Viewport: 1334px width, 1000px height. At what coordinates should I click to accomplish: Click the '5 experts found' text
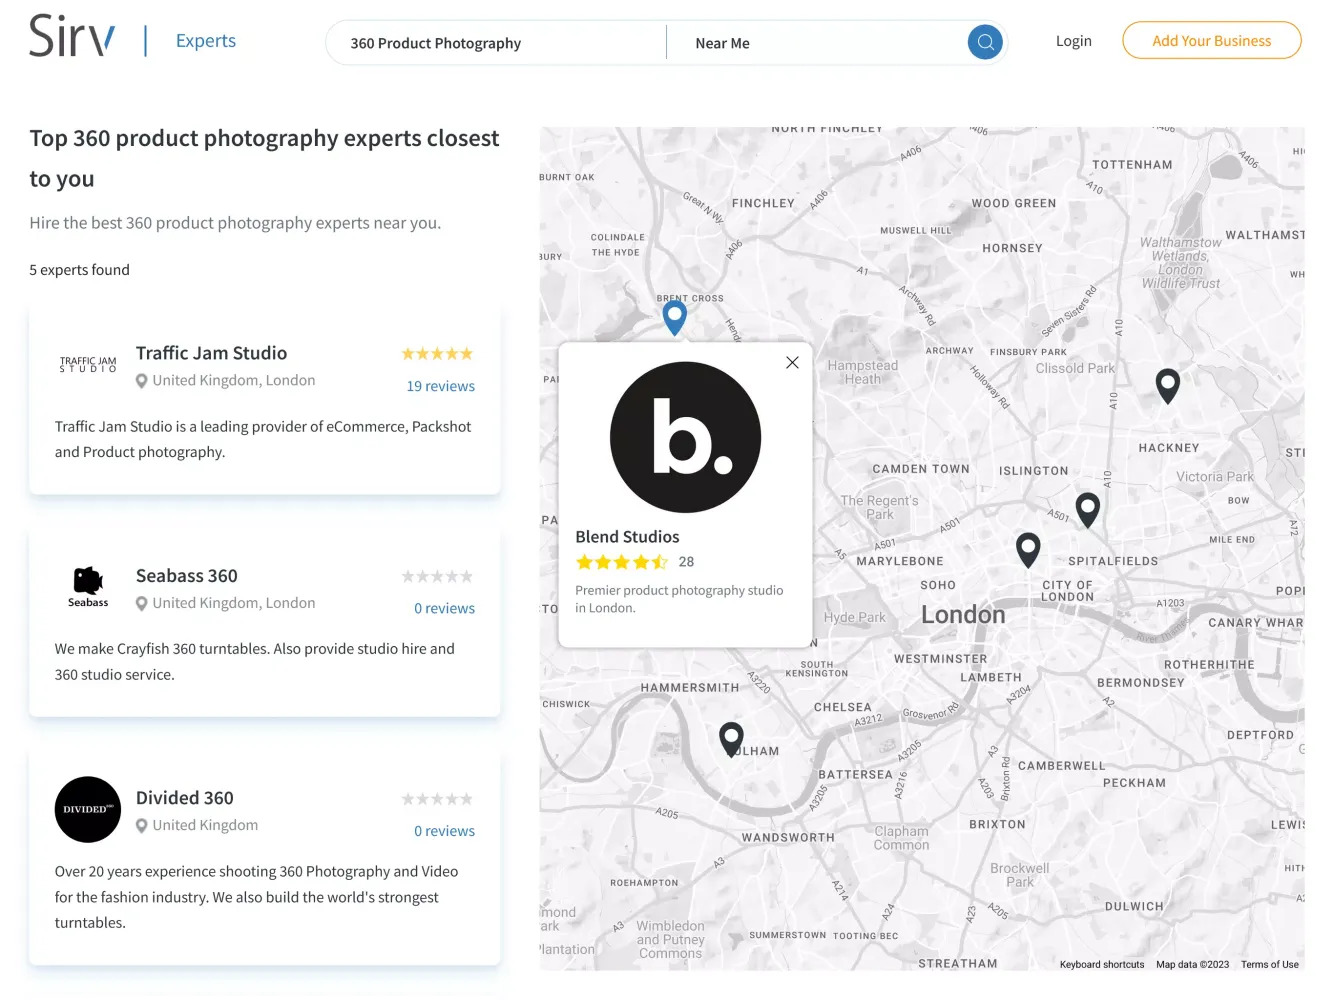tap(79, 270)
